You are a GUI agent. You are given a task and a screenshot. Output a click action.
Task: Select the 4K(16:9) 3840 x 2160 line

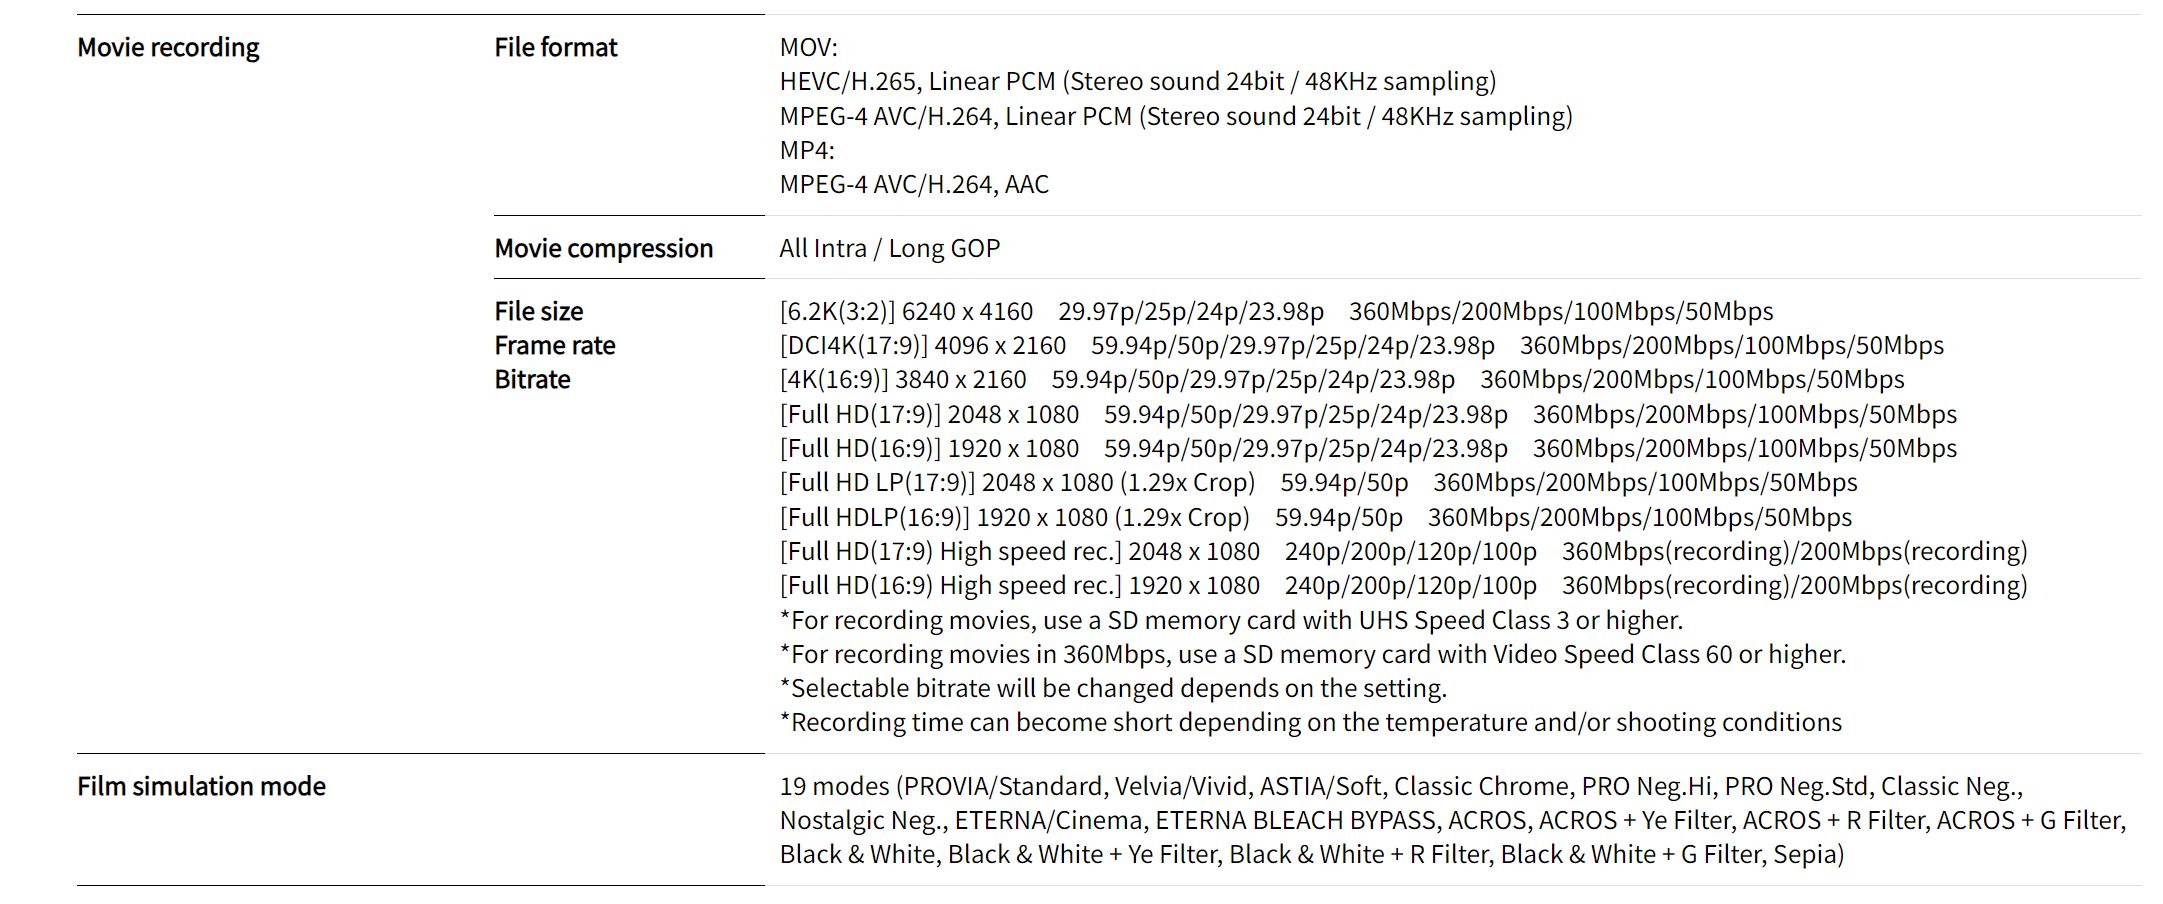coord(1342,379)
